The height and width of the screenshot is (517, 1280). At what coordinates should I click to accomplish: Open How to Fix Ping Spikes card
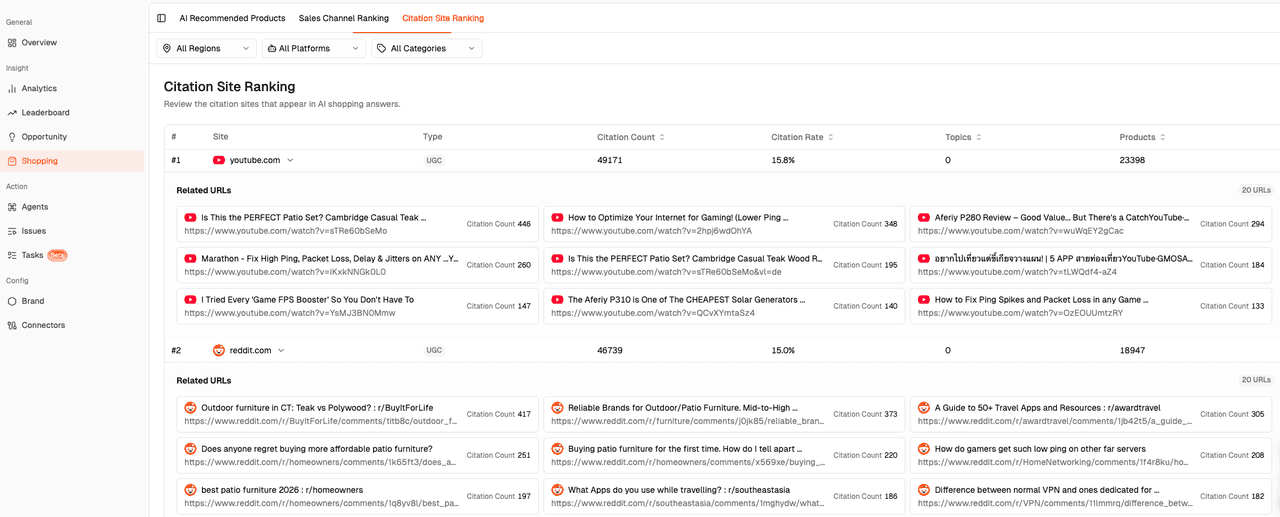pyautogui.click(x=1091, y=306)
